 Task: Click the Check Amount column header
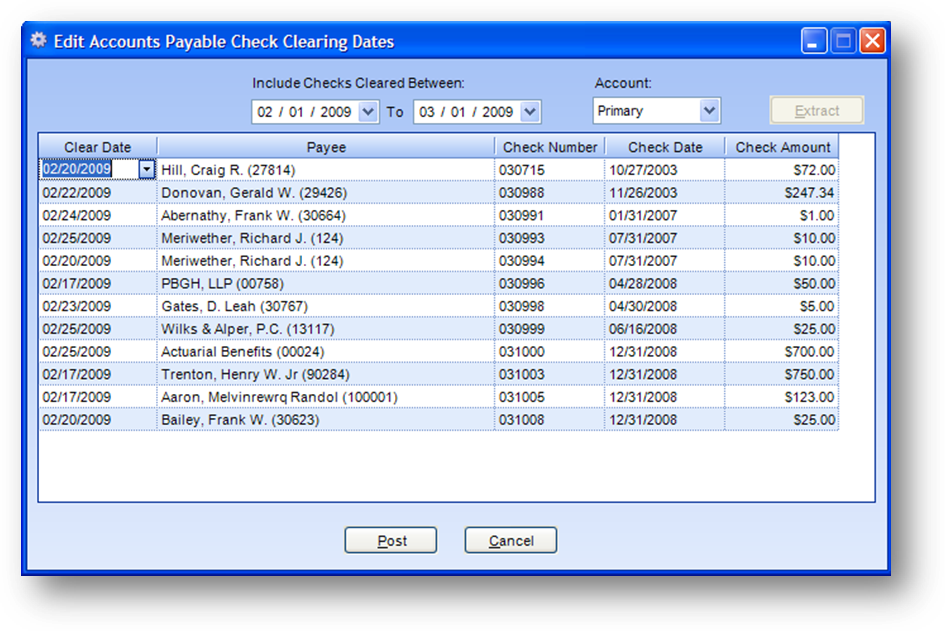tap(782, 147)
